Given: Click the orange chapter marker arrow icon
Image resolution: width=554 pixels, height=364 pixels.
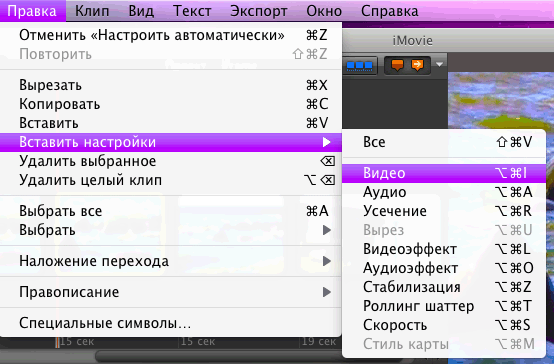Looking at the screenshot, I should 417,65.
